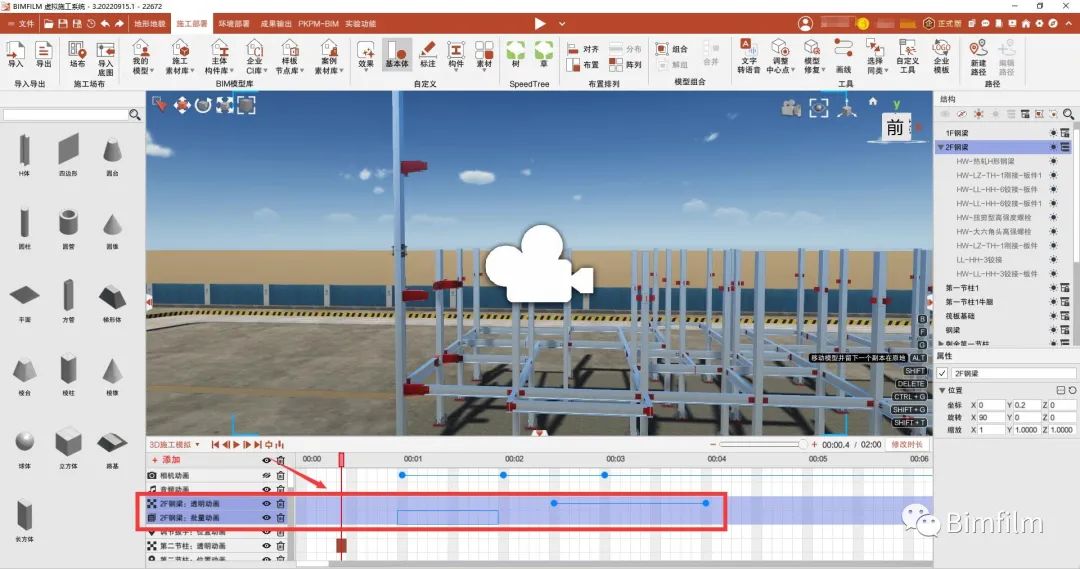Delete the 2F钢梁 透明动画 track
The image size is (1080, 569).
[280, 504]
